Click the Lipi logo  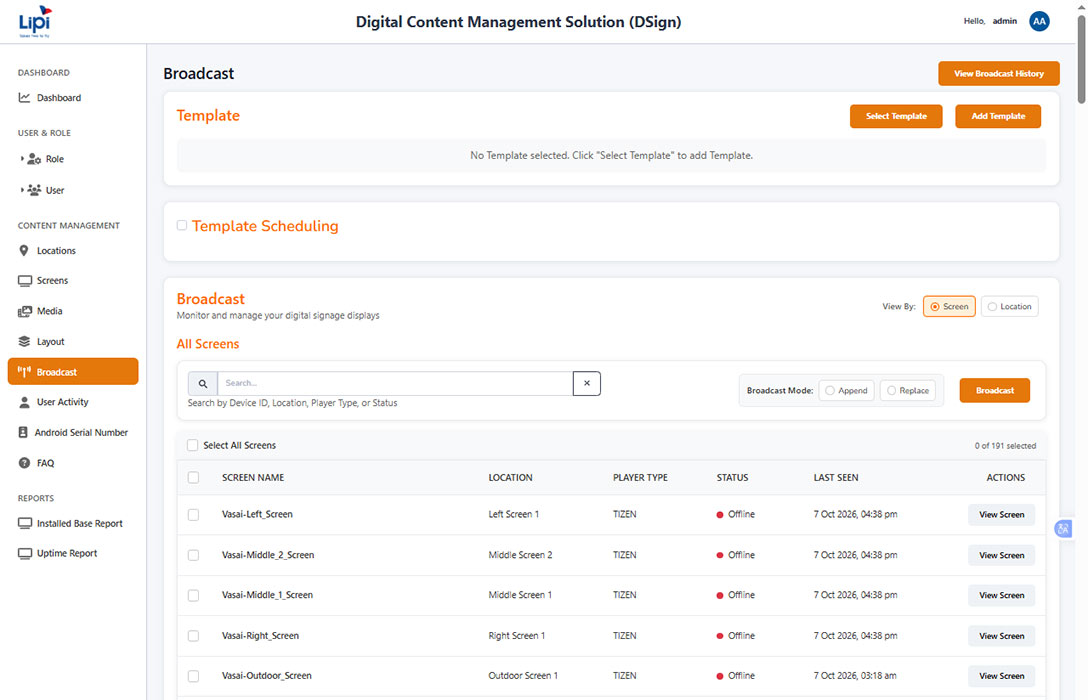point(35,22)
